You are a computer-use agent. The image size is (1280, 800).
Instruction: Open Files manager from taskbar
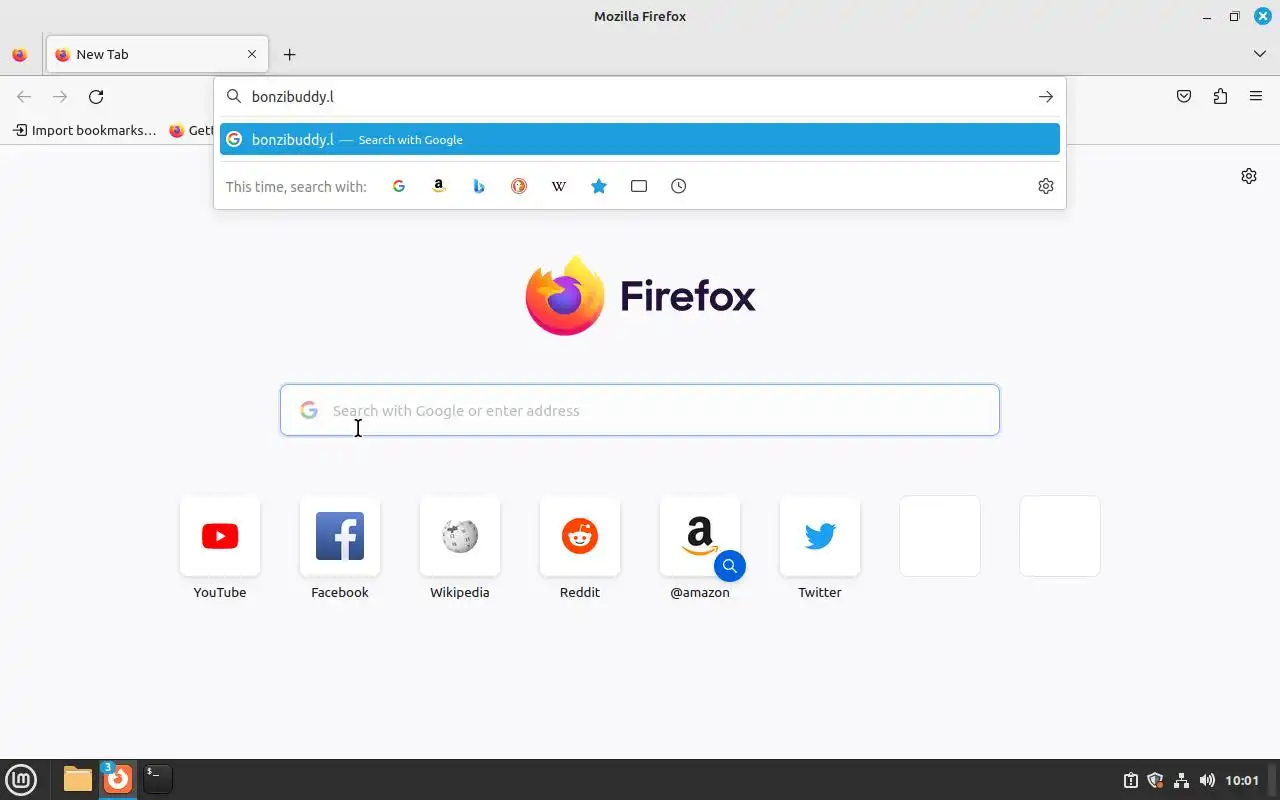[78, 779]
